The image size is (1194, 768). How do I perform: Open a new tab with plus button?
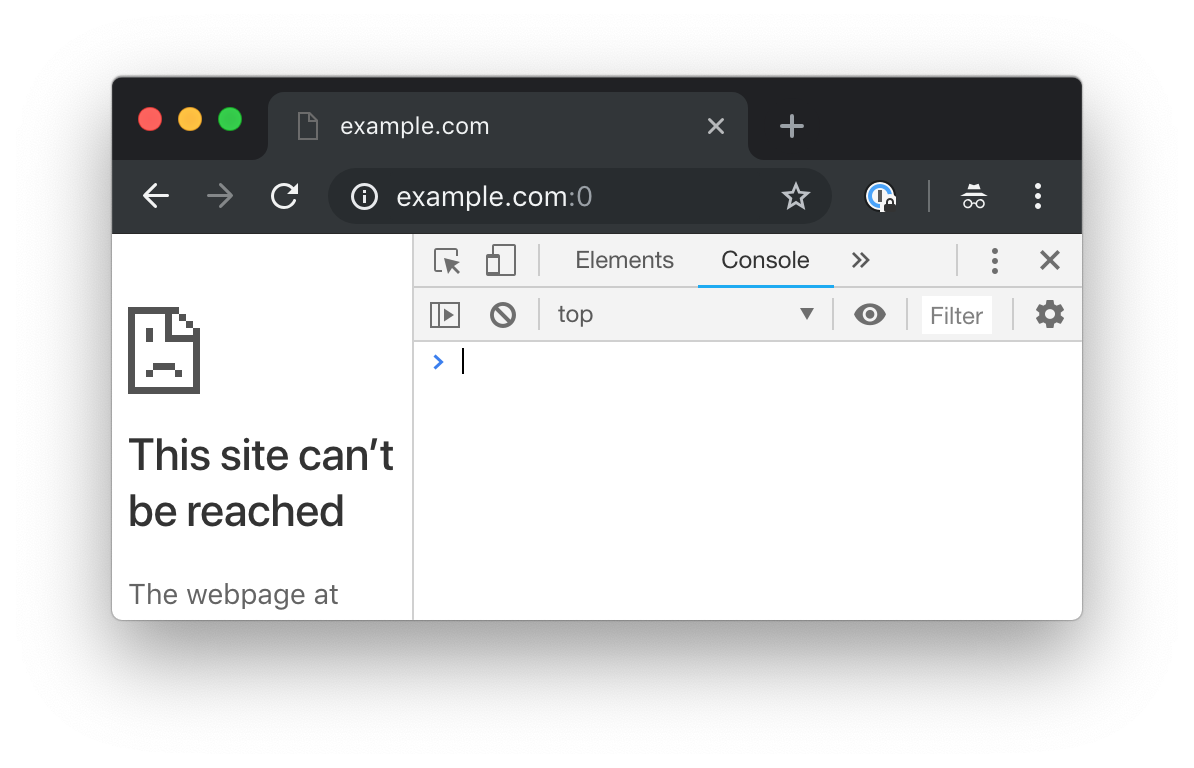pos(792,126)
